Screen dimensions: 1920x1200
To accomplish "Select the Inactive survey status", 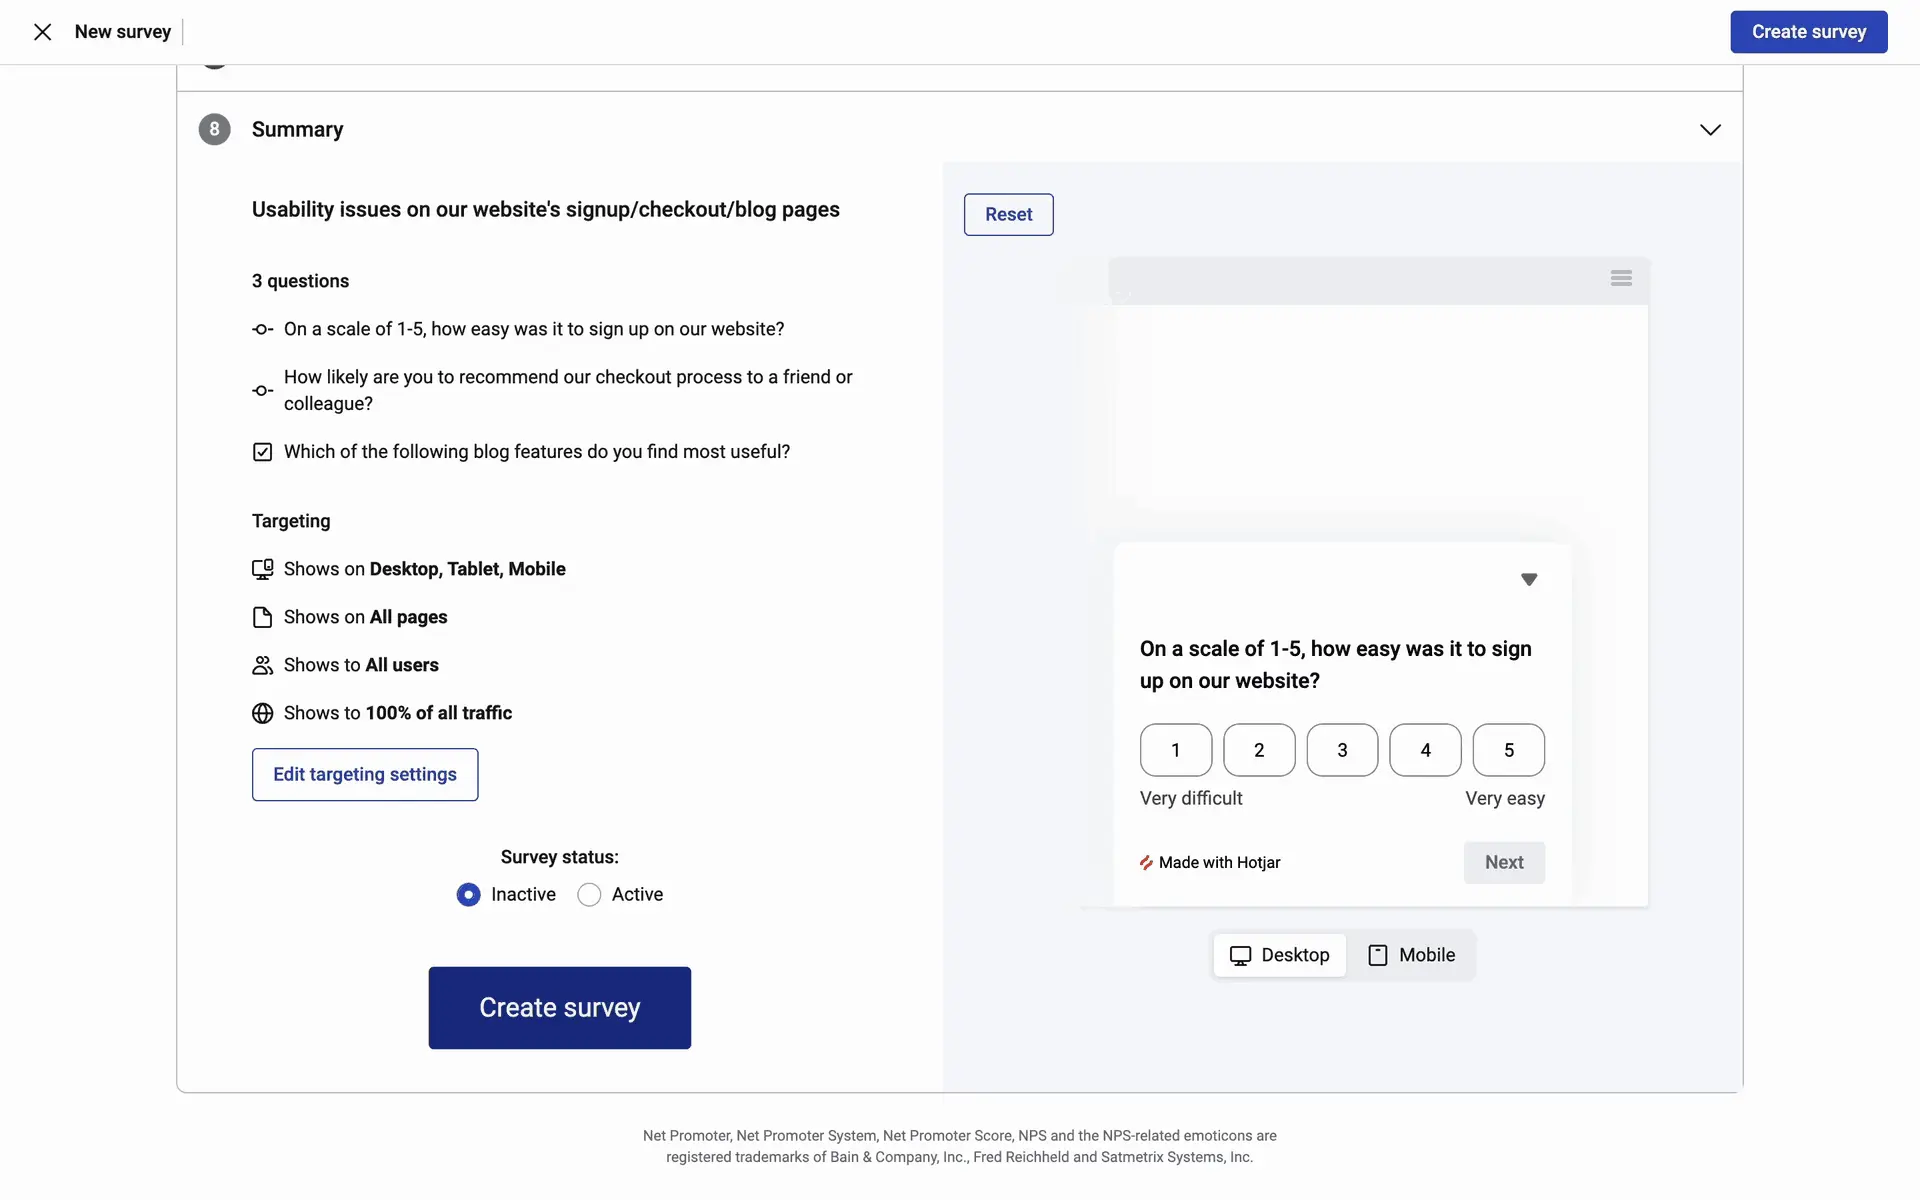I will pos(468,895).
